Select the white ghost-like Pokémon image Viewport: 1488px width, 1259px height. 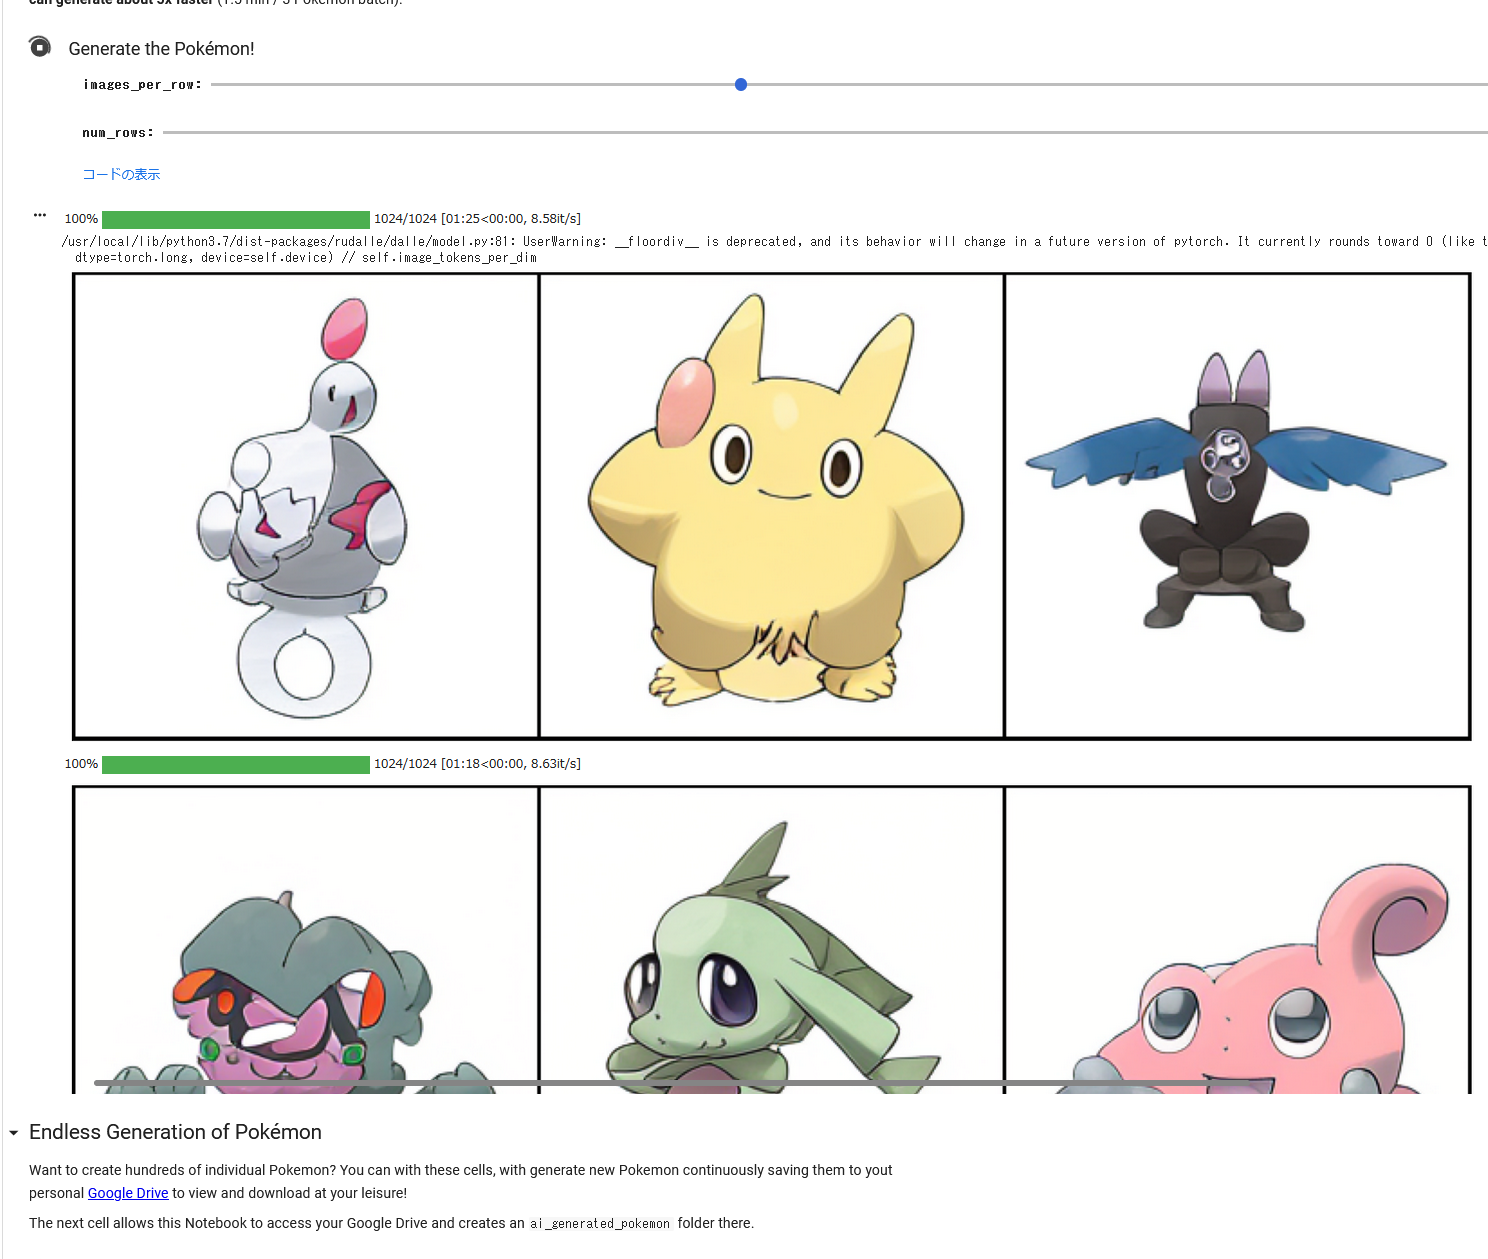click(x=306, y=506)
